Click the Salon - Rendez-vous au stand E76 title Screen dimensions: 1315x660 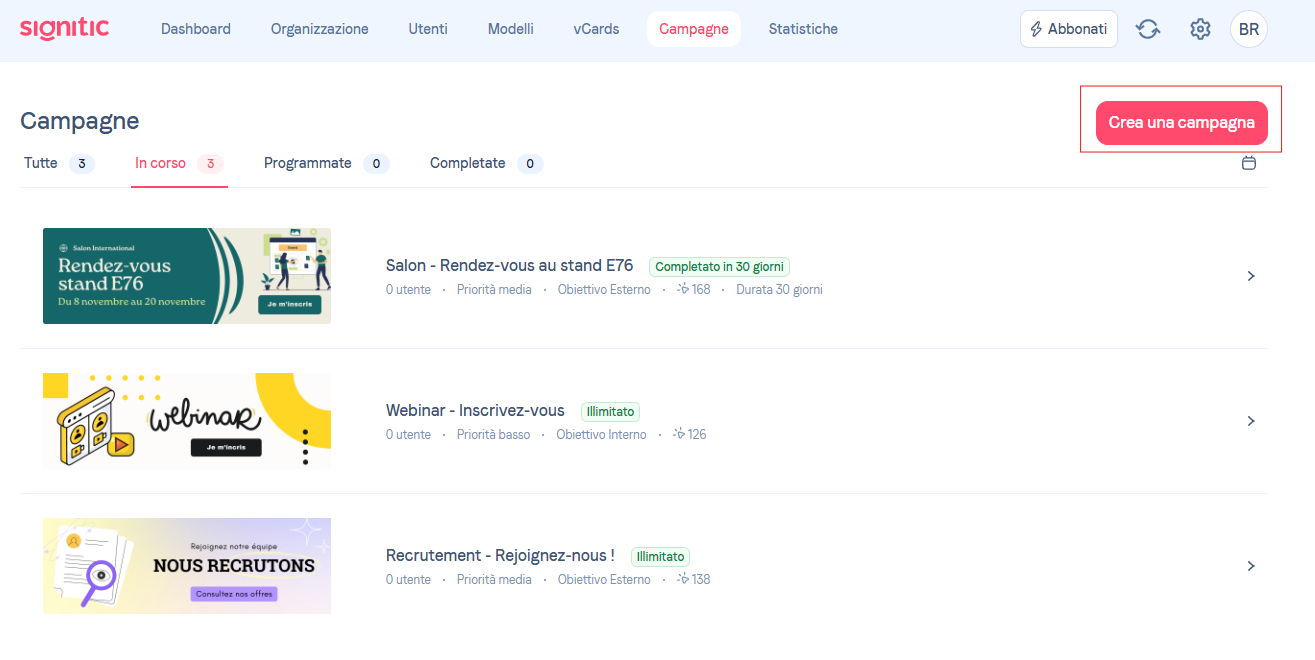509,266
